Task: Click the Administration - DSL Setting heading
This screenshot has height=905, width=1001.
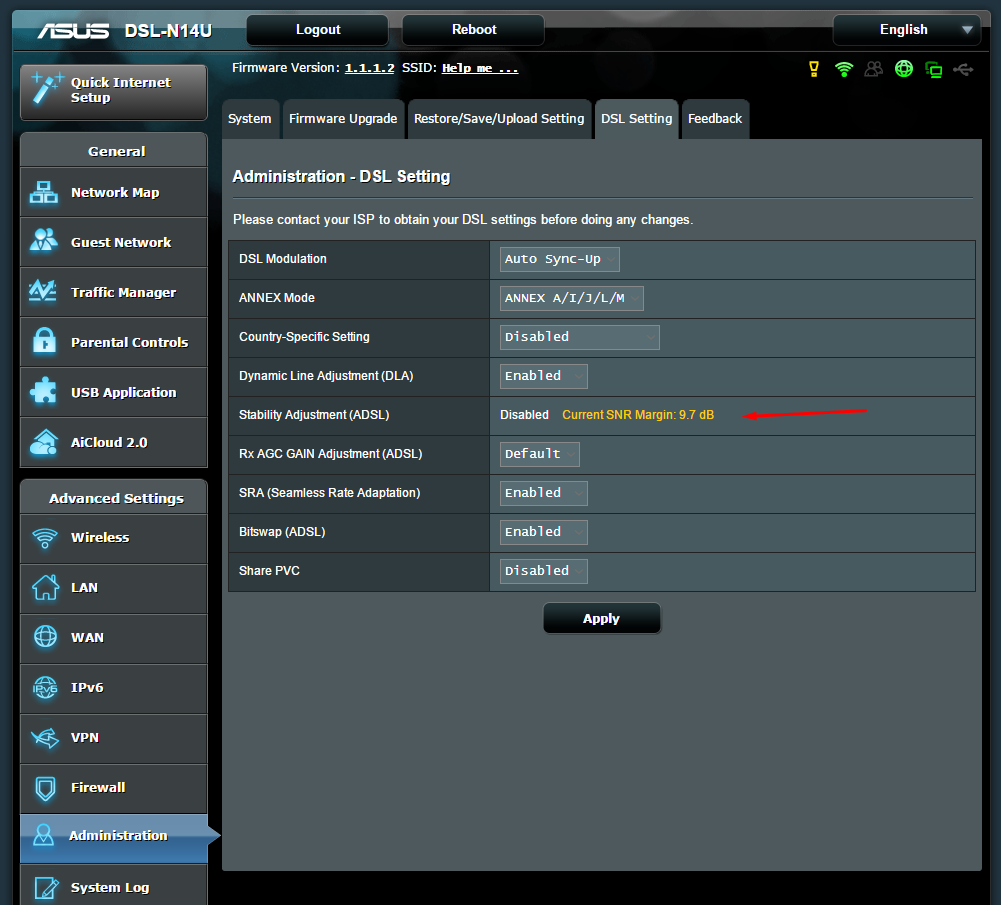Action: click(x=341, y=176)
